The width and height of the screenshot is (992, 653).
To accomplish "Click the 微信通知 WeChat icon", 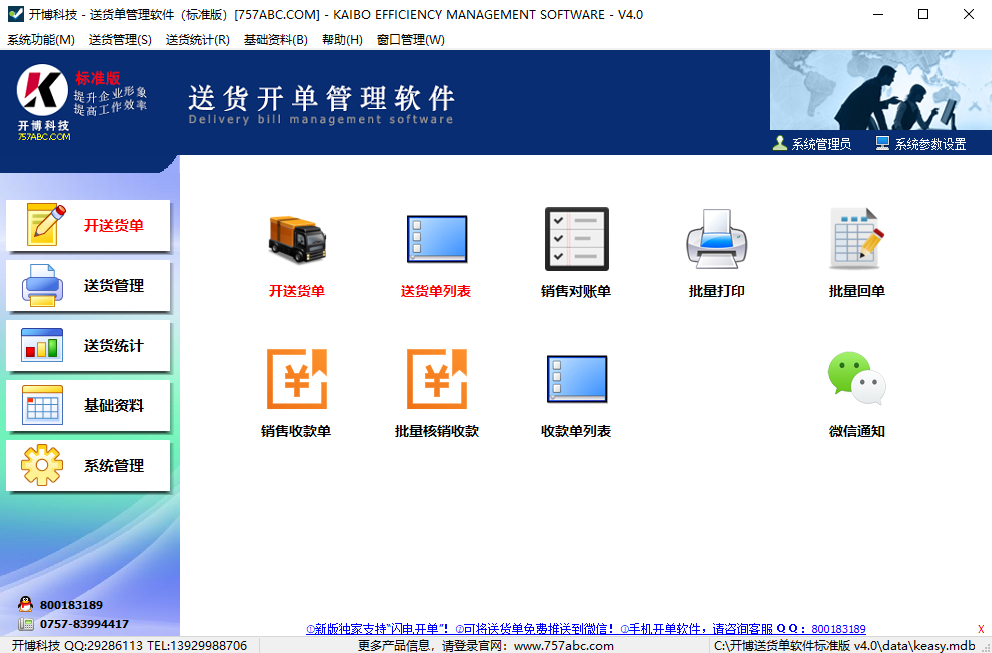I will (856, 380).
